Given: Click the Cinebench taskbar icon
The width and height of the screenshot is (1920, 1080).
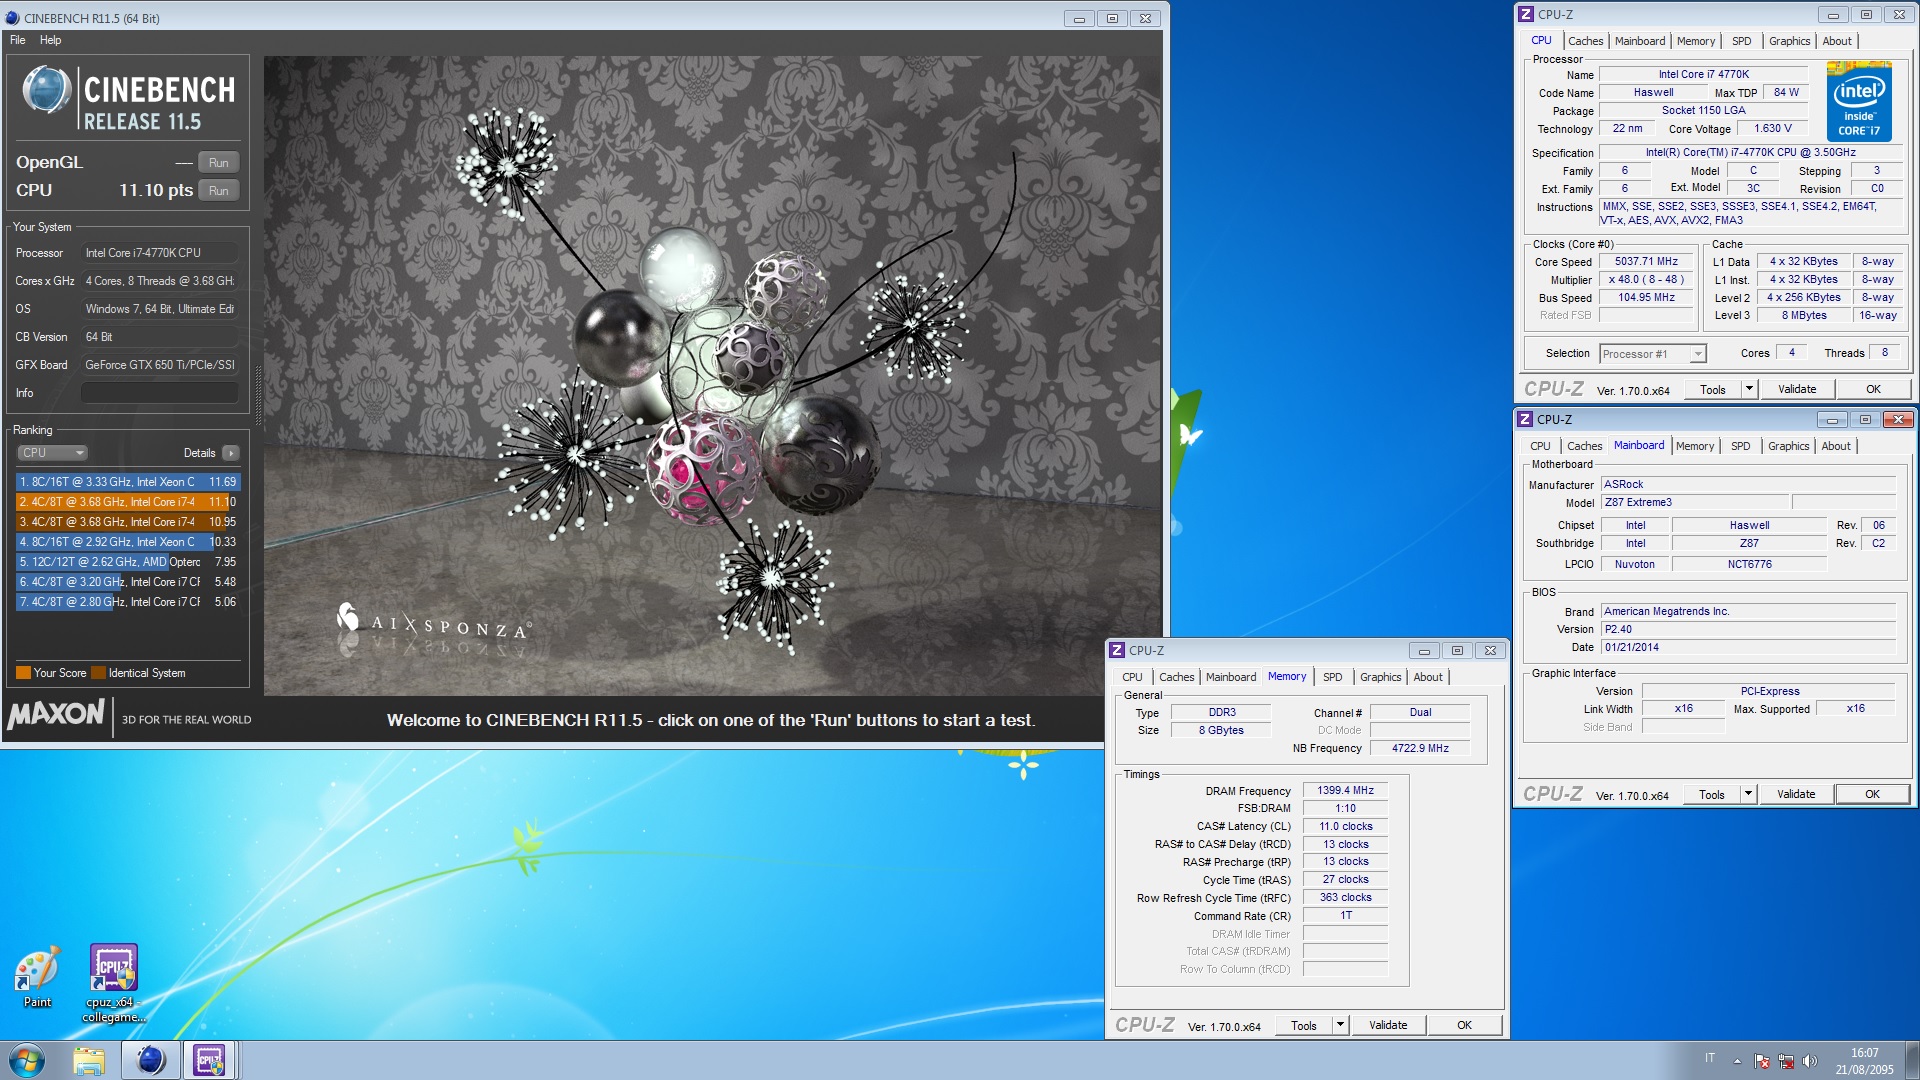Looking at the screenshot, I should (150, 1060).
